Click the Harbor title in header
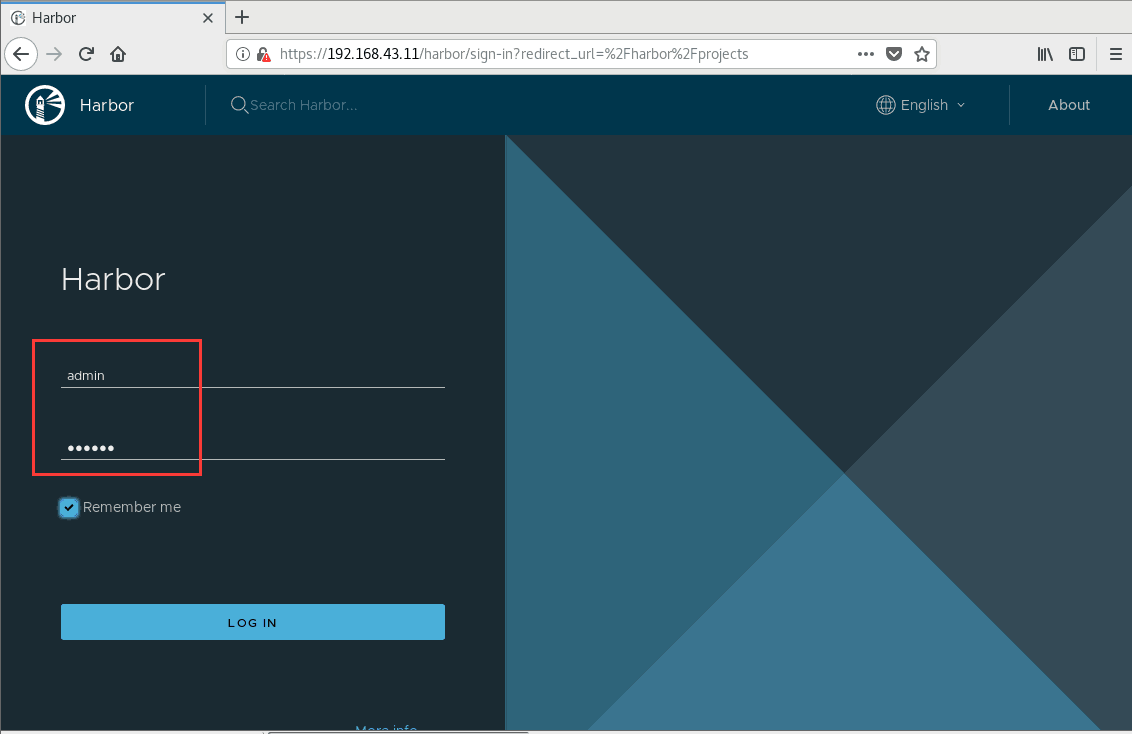 coord(107,105)
